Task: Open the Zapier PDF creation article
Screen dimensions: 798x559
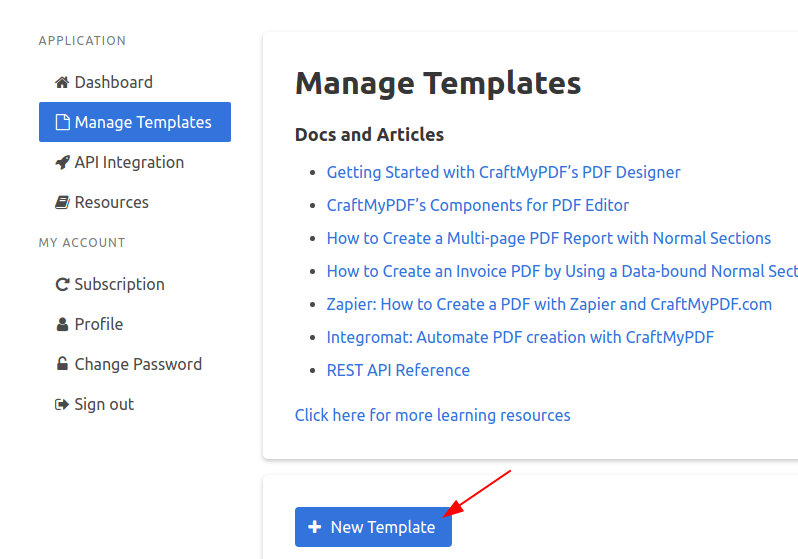Action: click(549, 304)
